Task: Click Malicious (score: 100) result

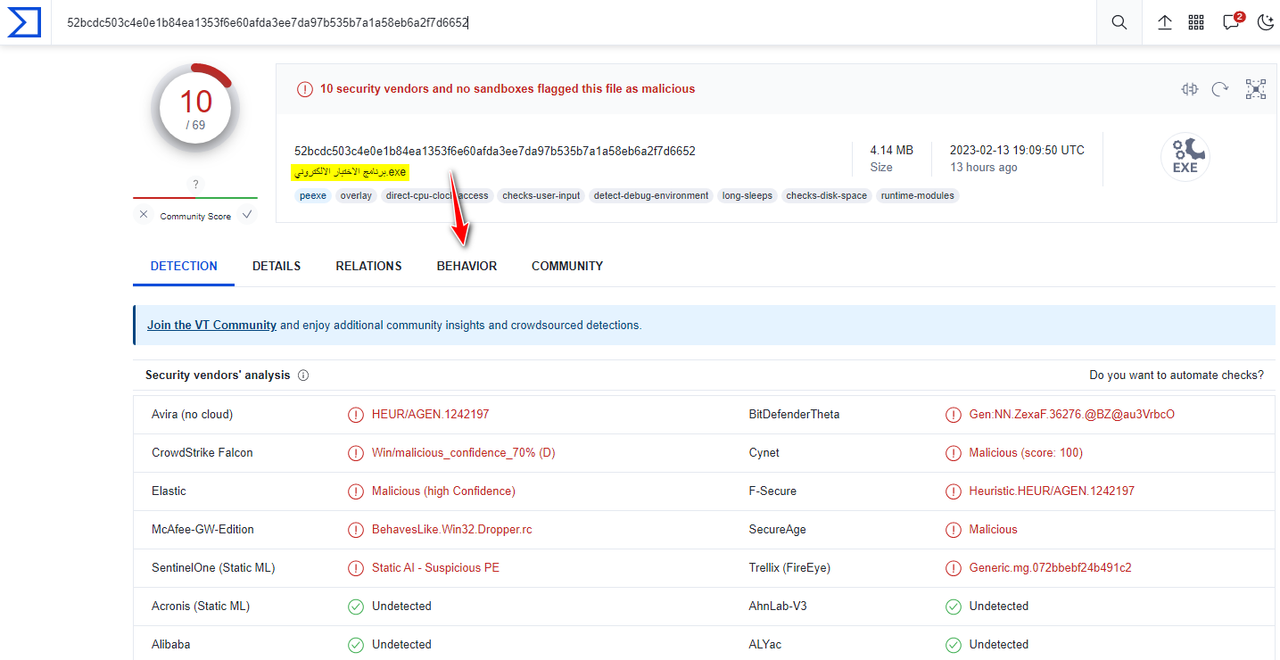Action: click(1026, 453)
